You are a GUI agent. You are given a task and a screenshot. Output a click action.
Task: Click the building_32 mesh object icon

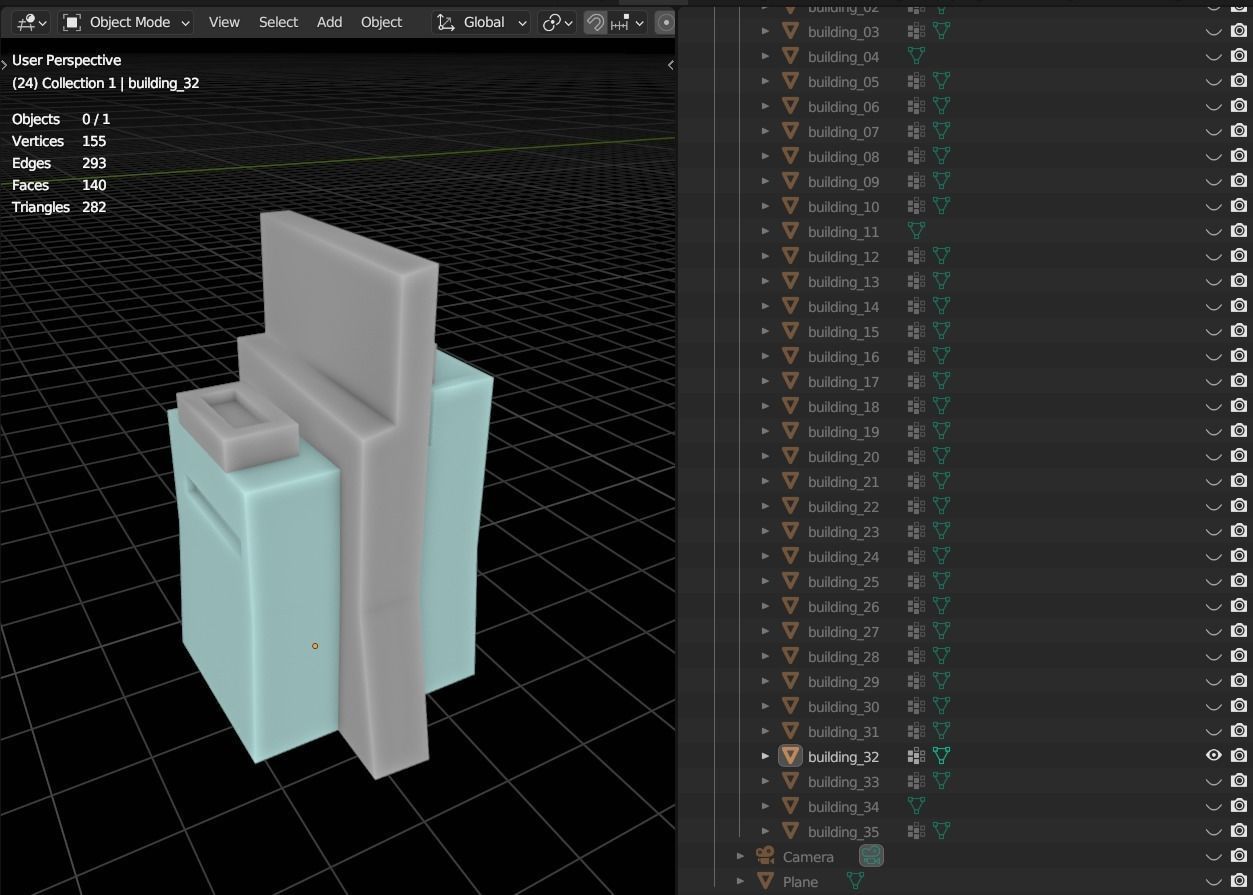(x=791, y=756)
